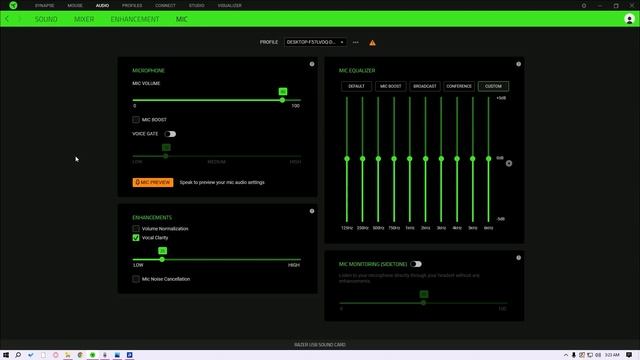Uncheck Vocal Clarity
The image size is (640, 360).
click(x=136, y=238)
